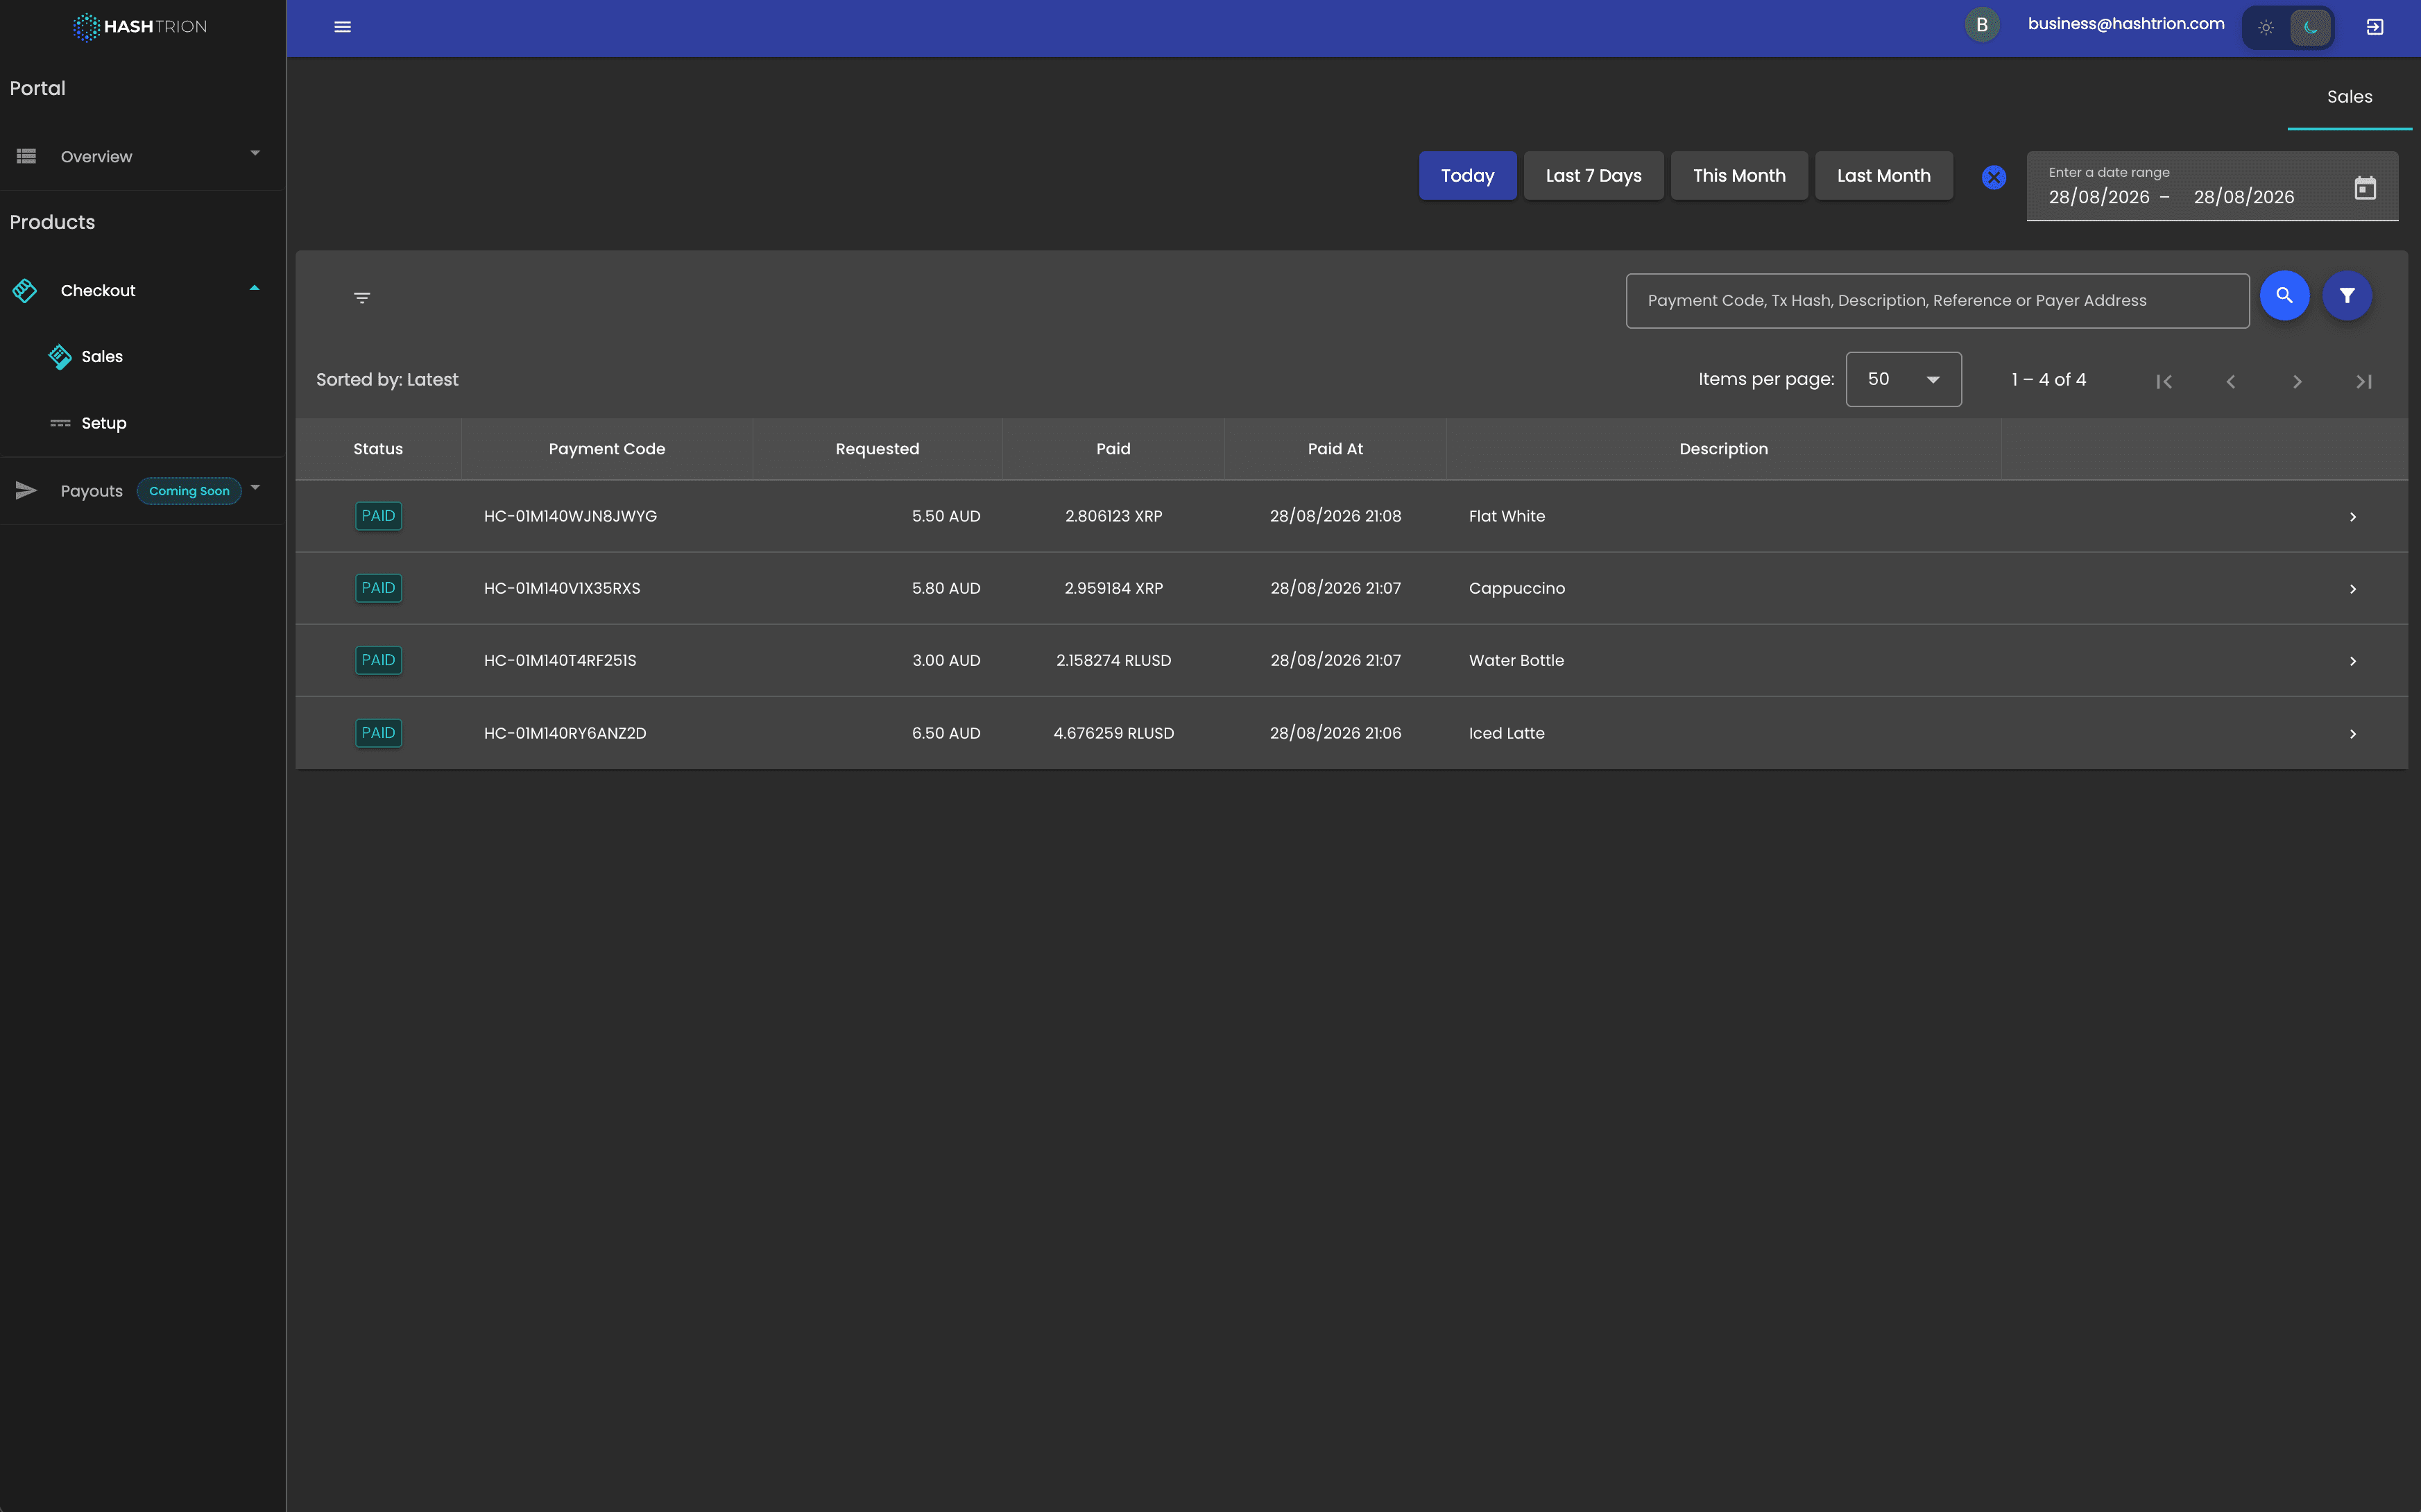Open Items per page dropdown
Screen dimensions: 2421x1512
click(x=1903, y=379)
